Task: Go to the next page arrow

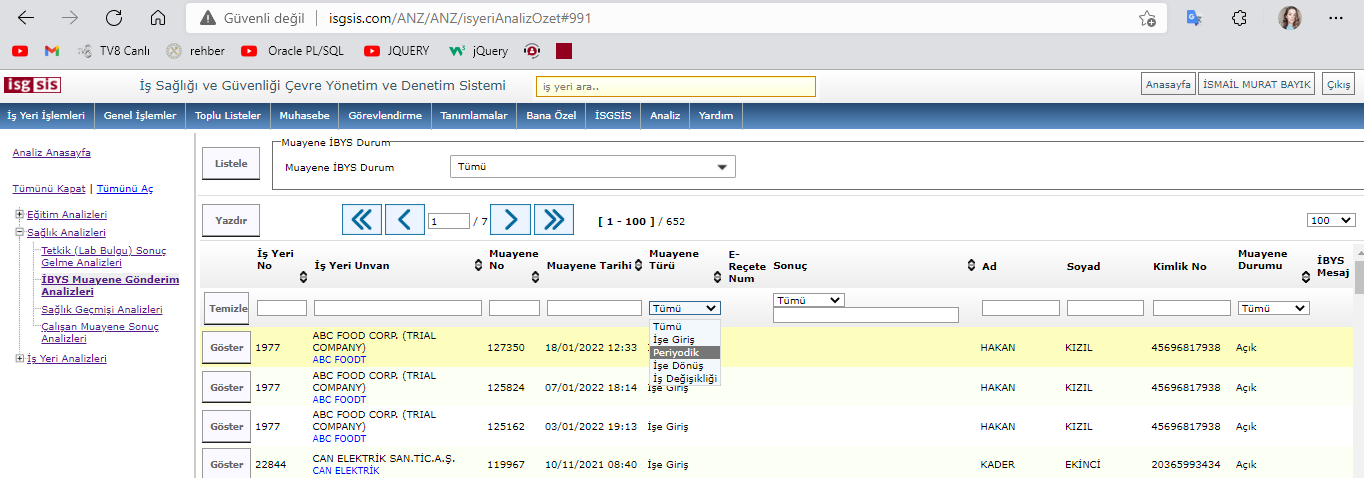Action: click(x=510, y=220)
